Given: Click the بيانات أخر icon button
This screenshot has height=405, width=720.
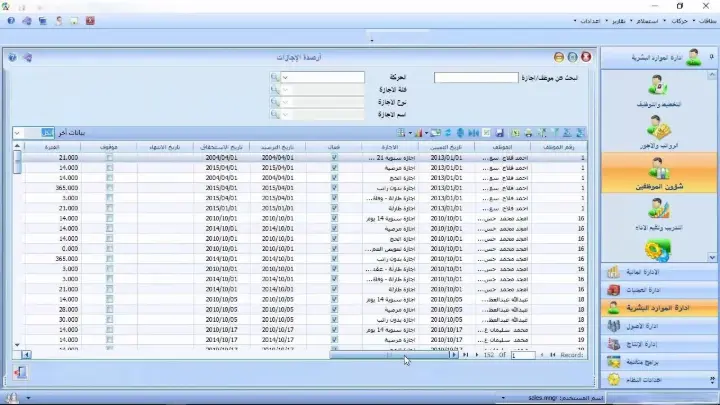Looking at the screenshot, I should 47,133.
